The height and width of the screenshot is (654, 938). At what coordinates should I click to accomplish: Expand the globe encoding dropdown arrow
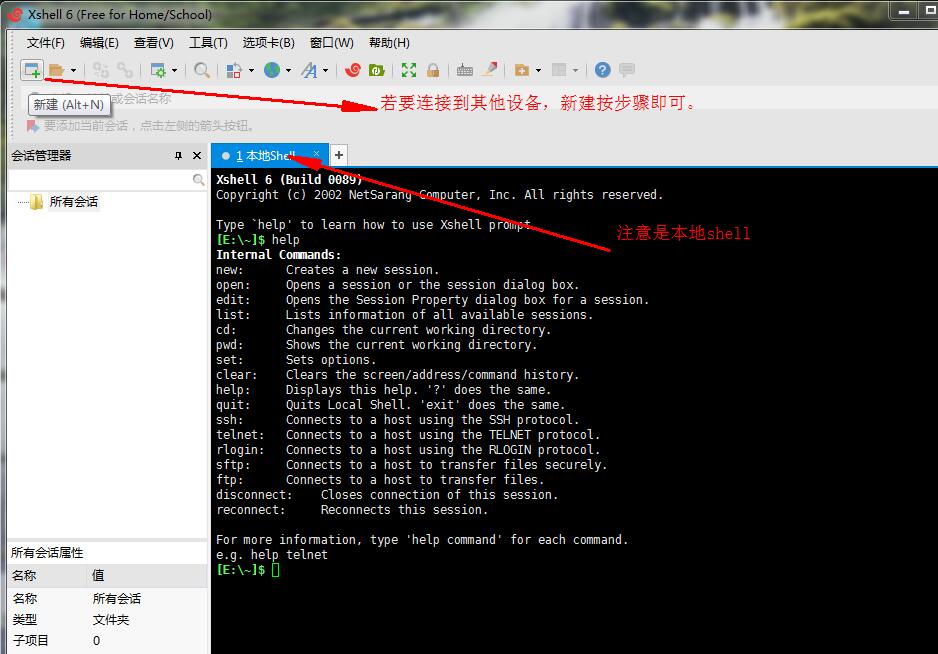(288, 71)
